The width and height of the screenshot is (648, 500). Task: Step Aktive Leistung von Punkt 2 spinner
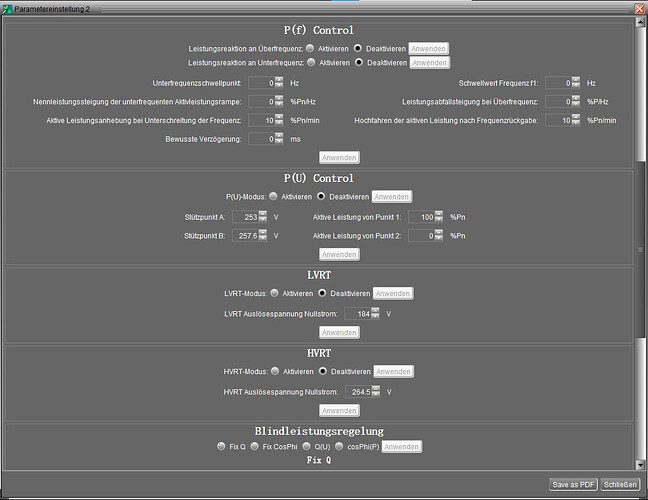coord(439,236)
